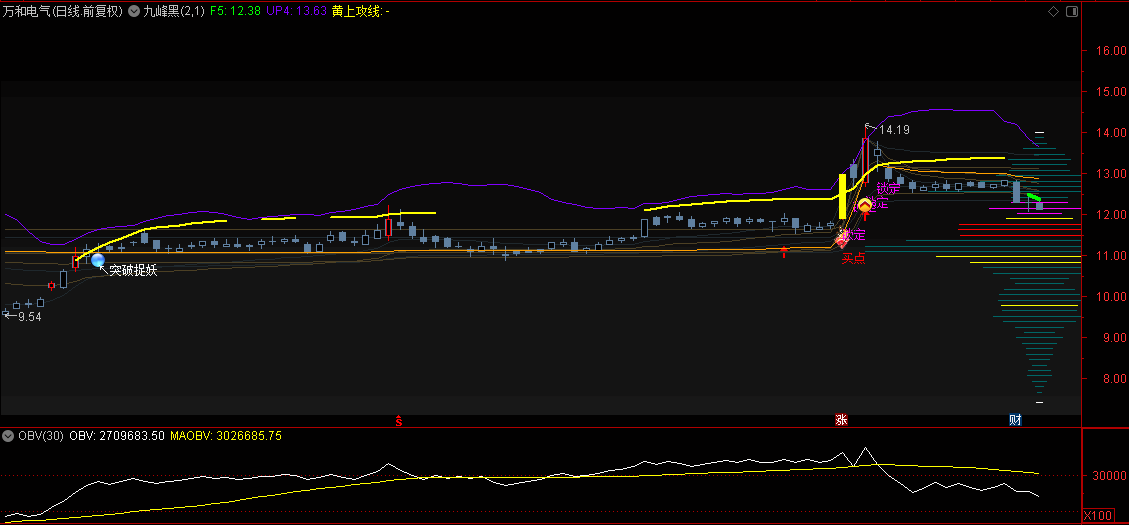Click the MAOBV value label
The image size is (1129, 525).
click(225, 436)
